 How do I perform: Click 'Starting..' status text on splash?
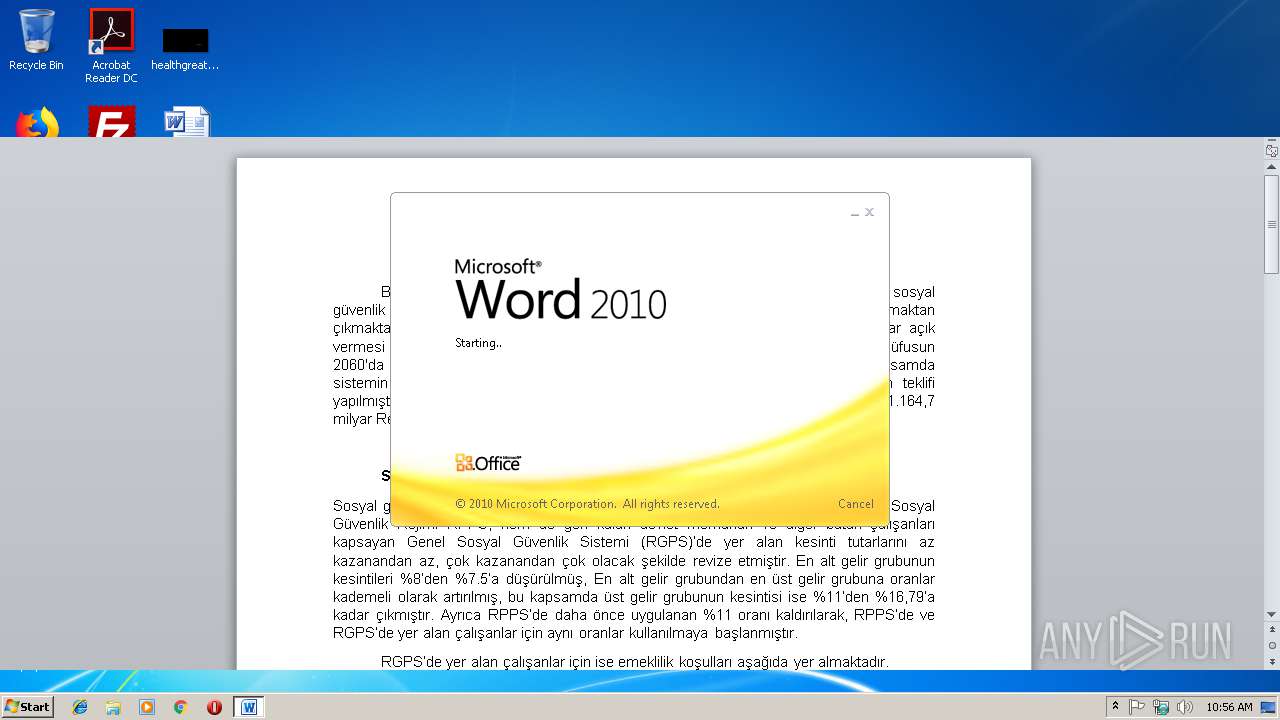479,343
